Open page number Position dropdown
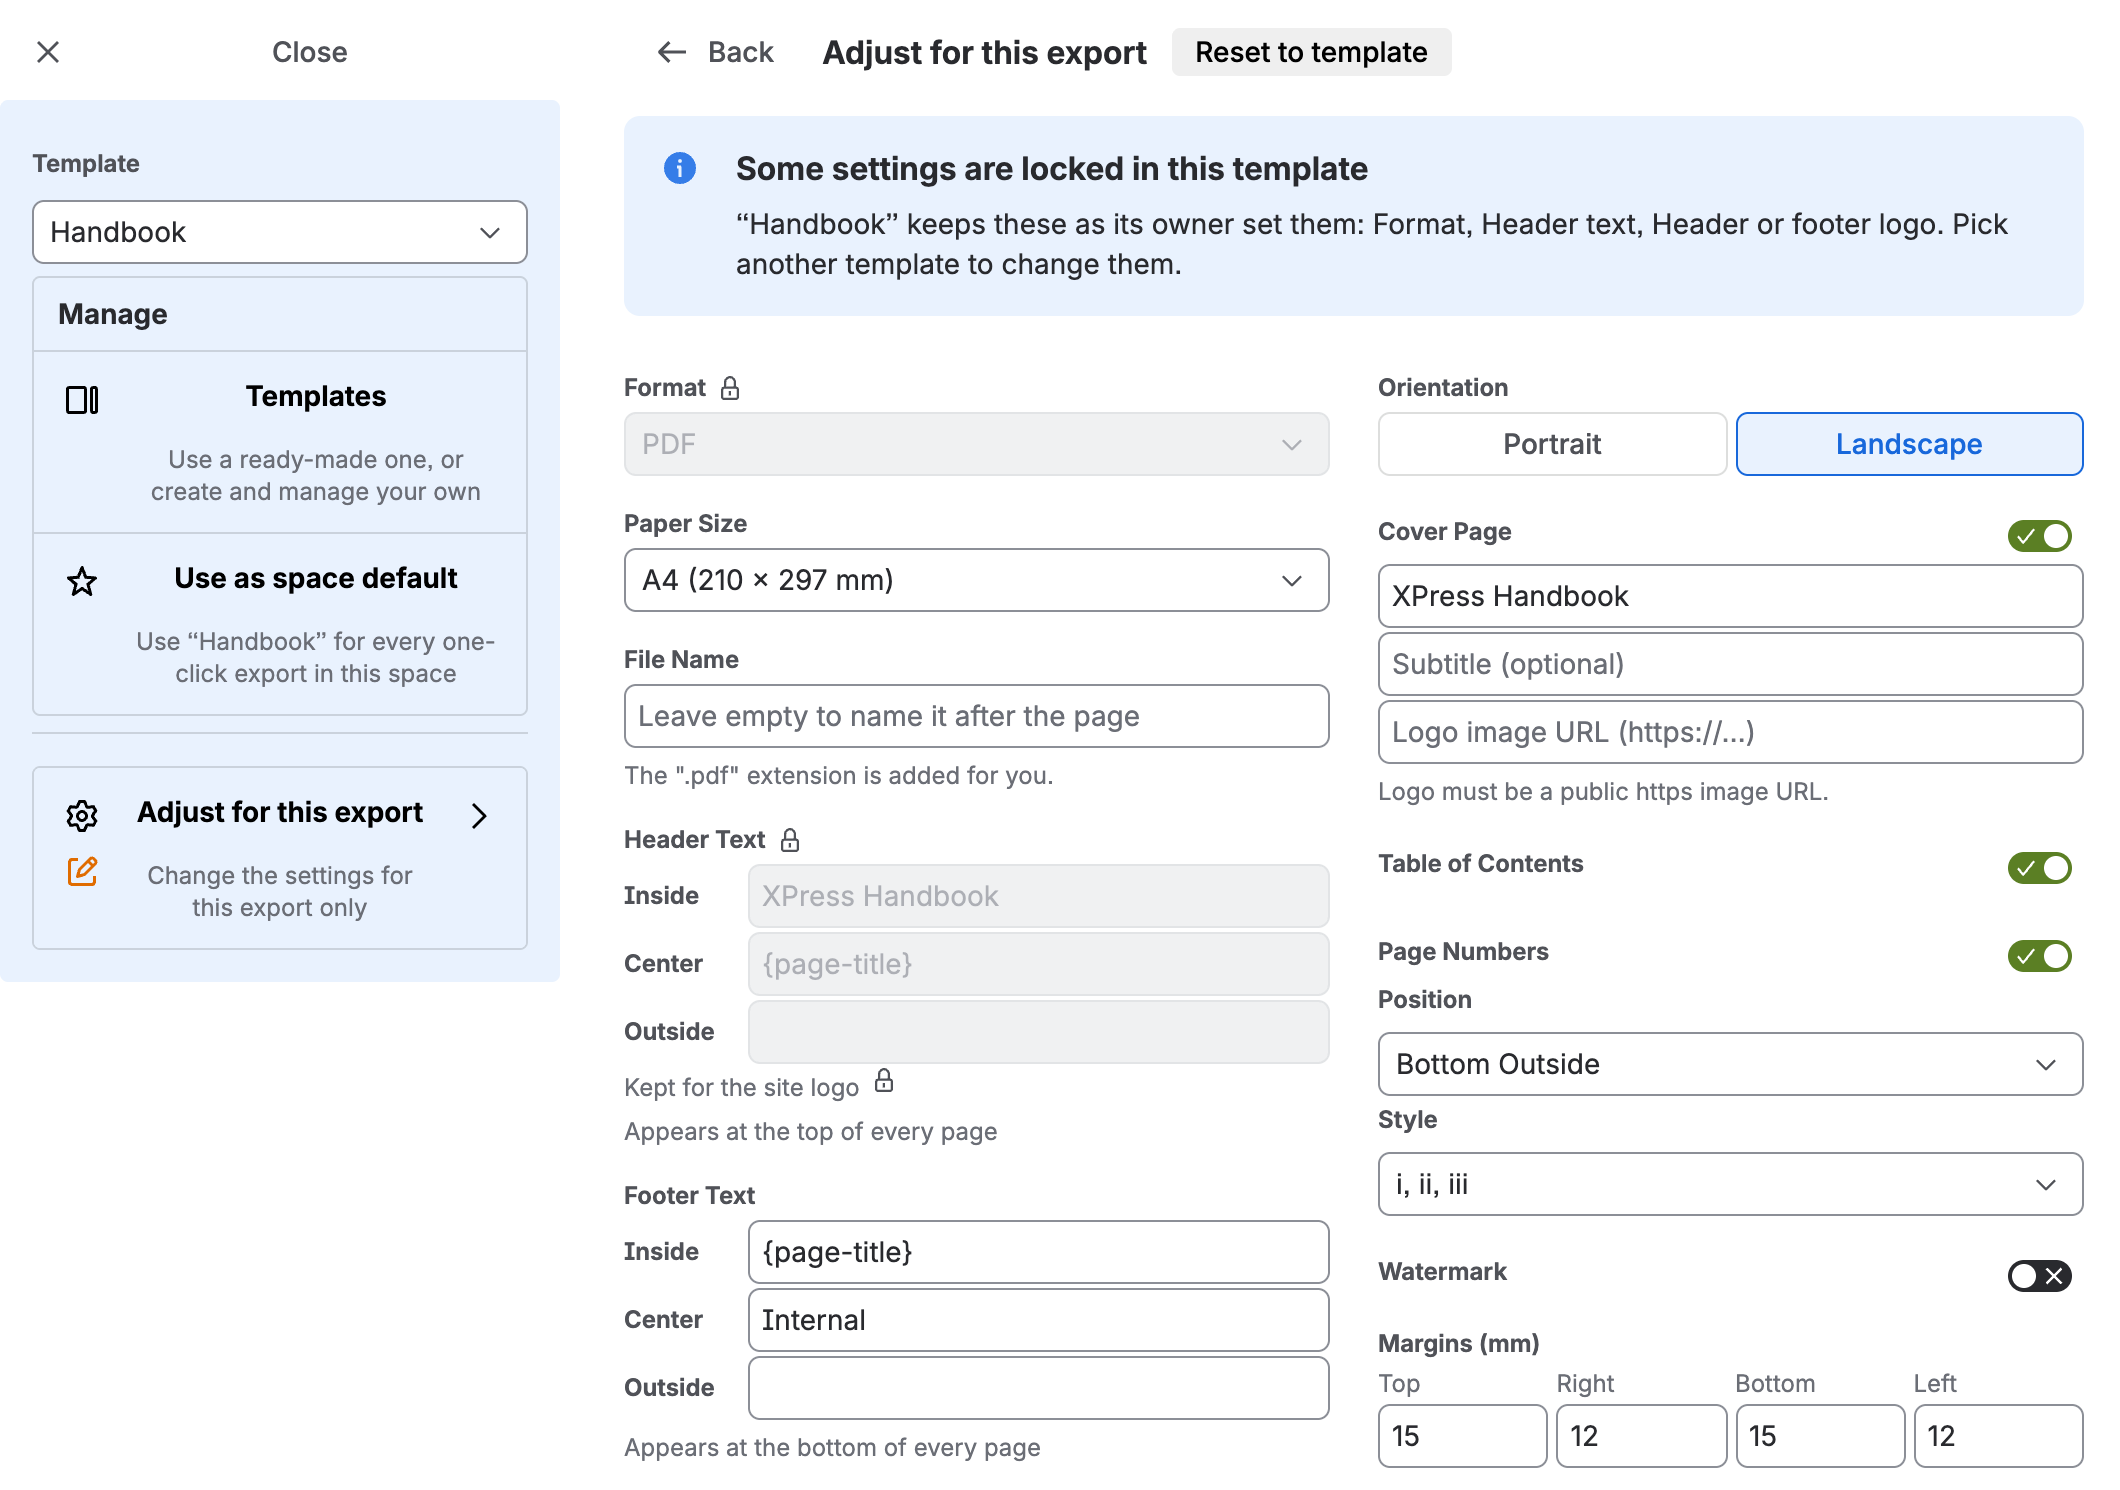The image size is (2120, 1490). click(x=1730, y=1064)
